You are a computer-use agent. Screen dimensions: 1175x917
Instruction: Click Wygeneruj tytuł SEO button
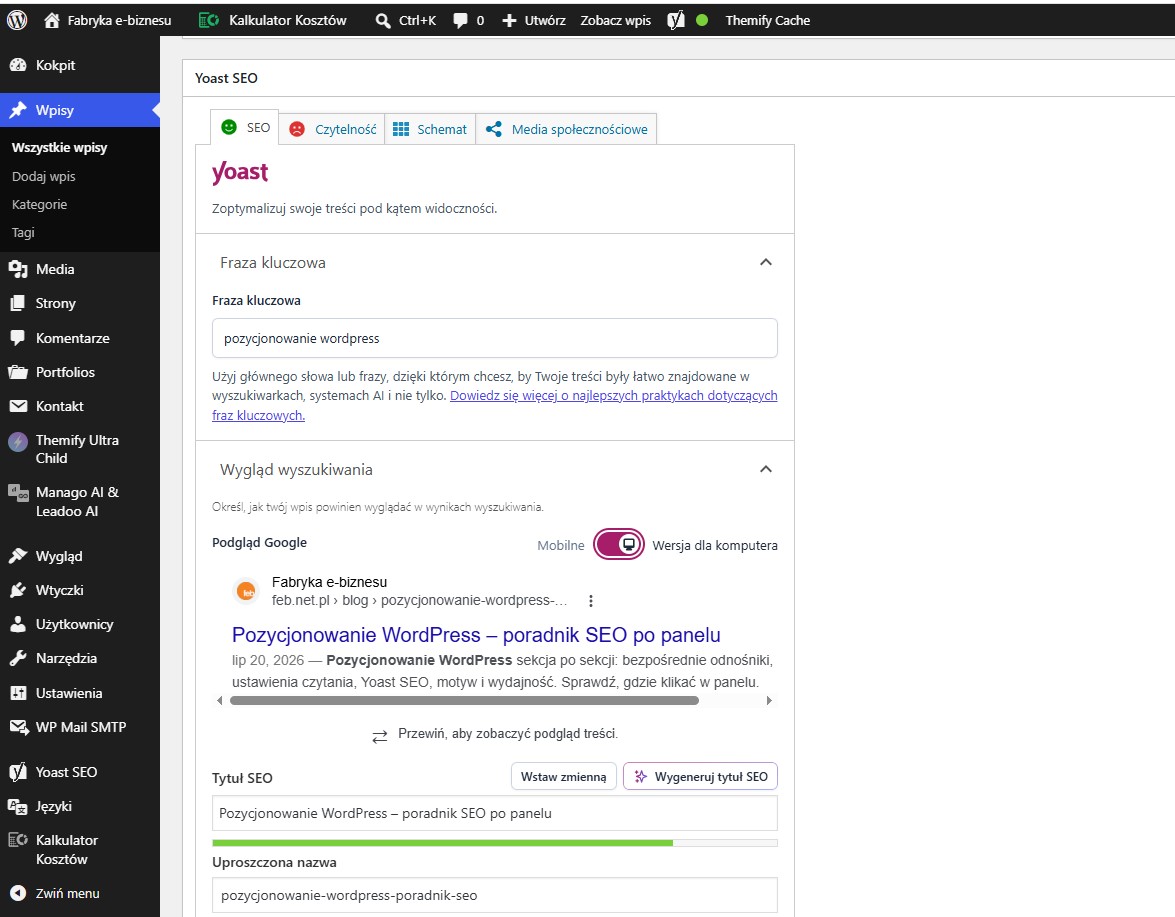coord(700,777)
